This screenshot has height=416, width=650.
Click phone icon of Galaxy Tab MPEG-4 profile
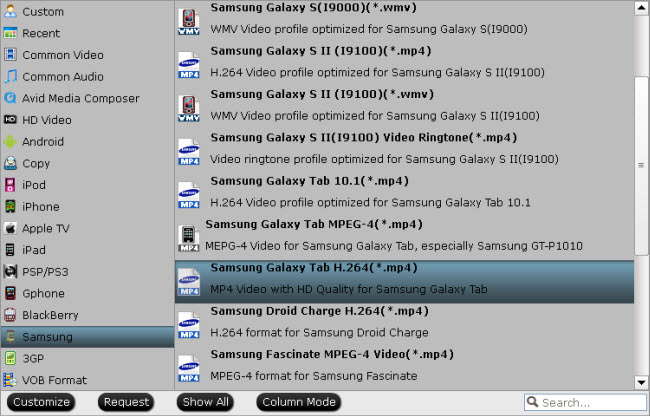tap(189, 238)
